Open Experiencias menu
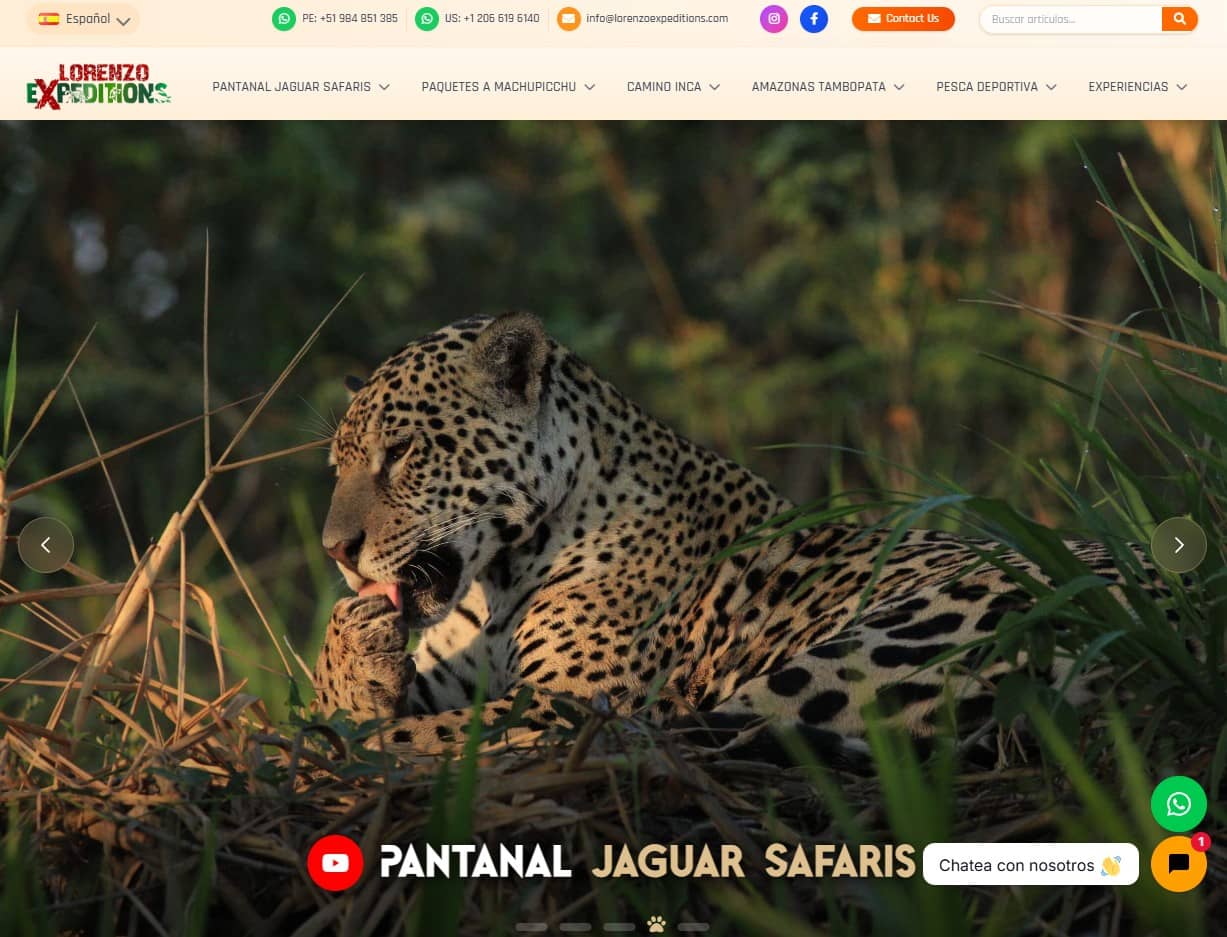 coord(1128,87)
